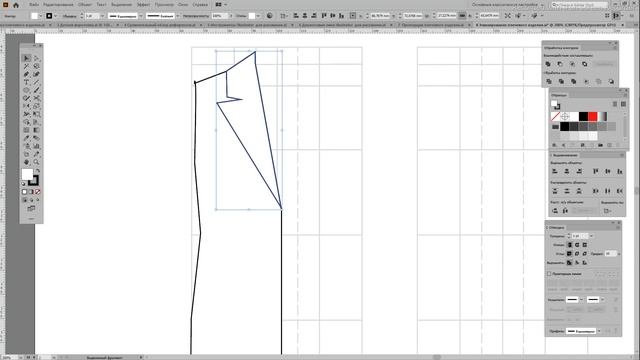Select the Eyedropper tool

27,138
